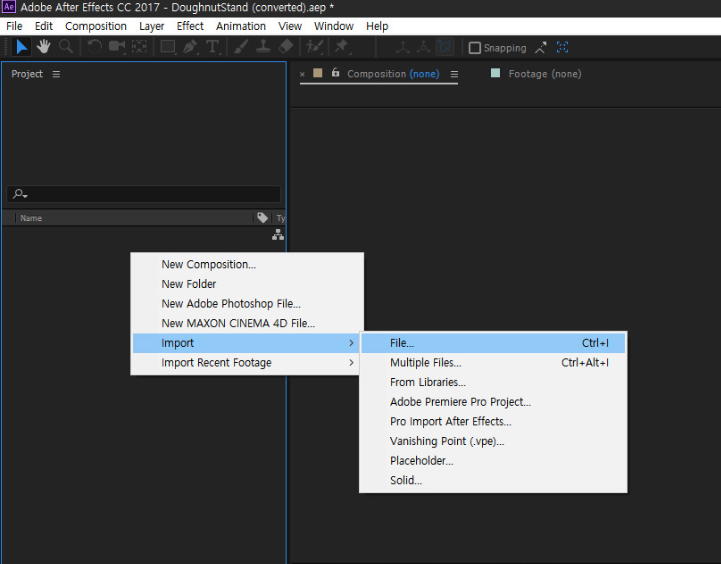Expand the Import Recent Footage submenu arrow
The height and width of the screenshot is (564, 721).
[x=351, y=363]
